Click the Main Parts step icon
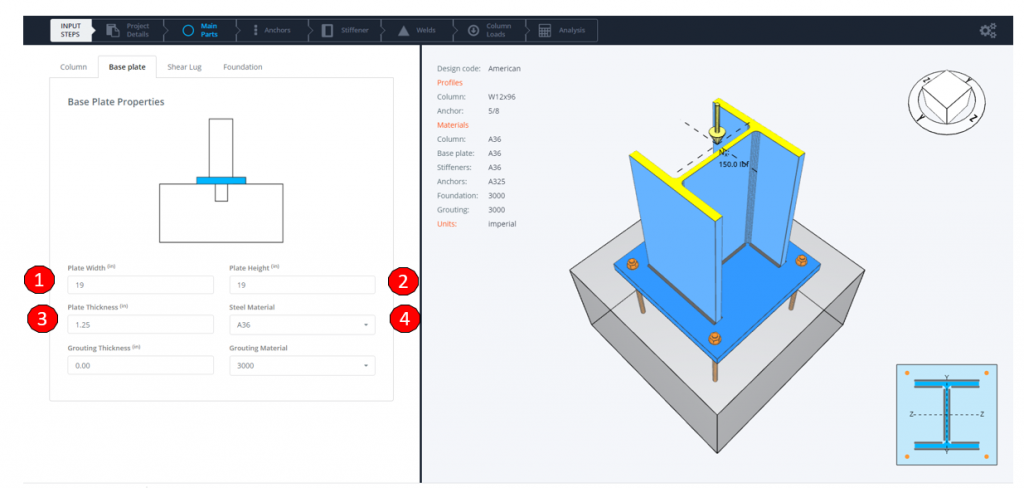This screenshot has height=488, width=1024. tap(187, 30)
